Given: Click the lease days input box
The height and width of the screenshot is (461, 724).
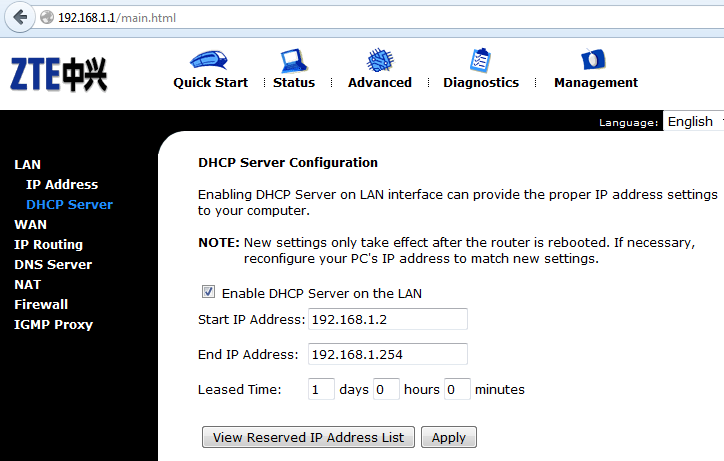Looking at the screenshot, I should pos(321,389).
